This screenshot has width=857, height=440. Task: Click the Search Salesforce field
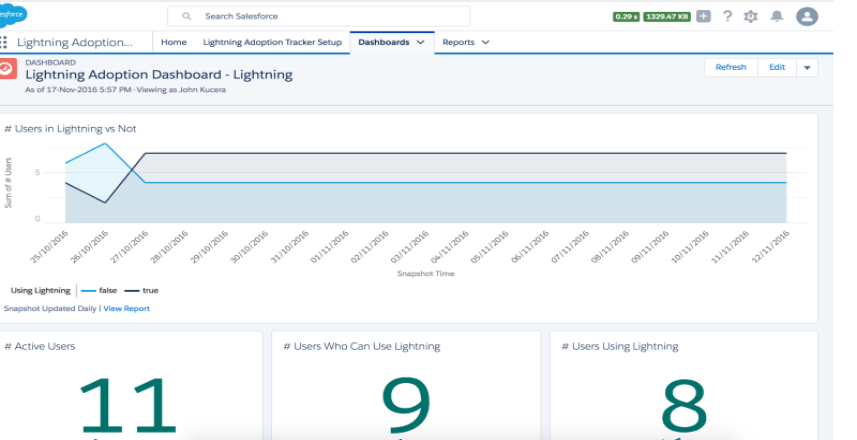319,16
